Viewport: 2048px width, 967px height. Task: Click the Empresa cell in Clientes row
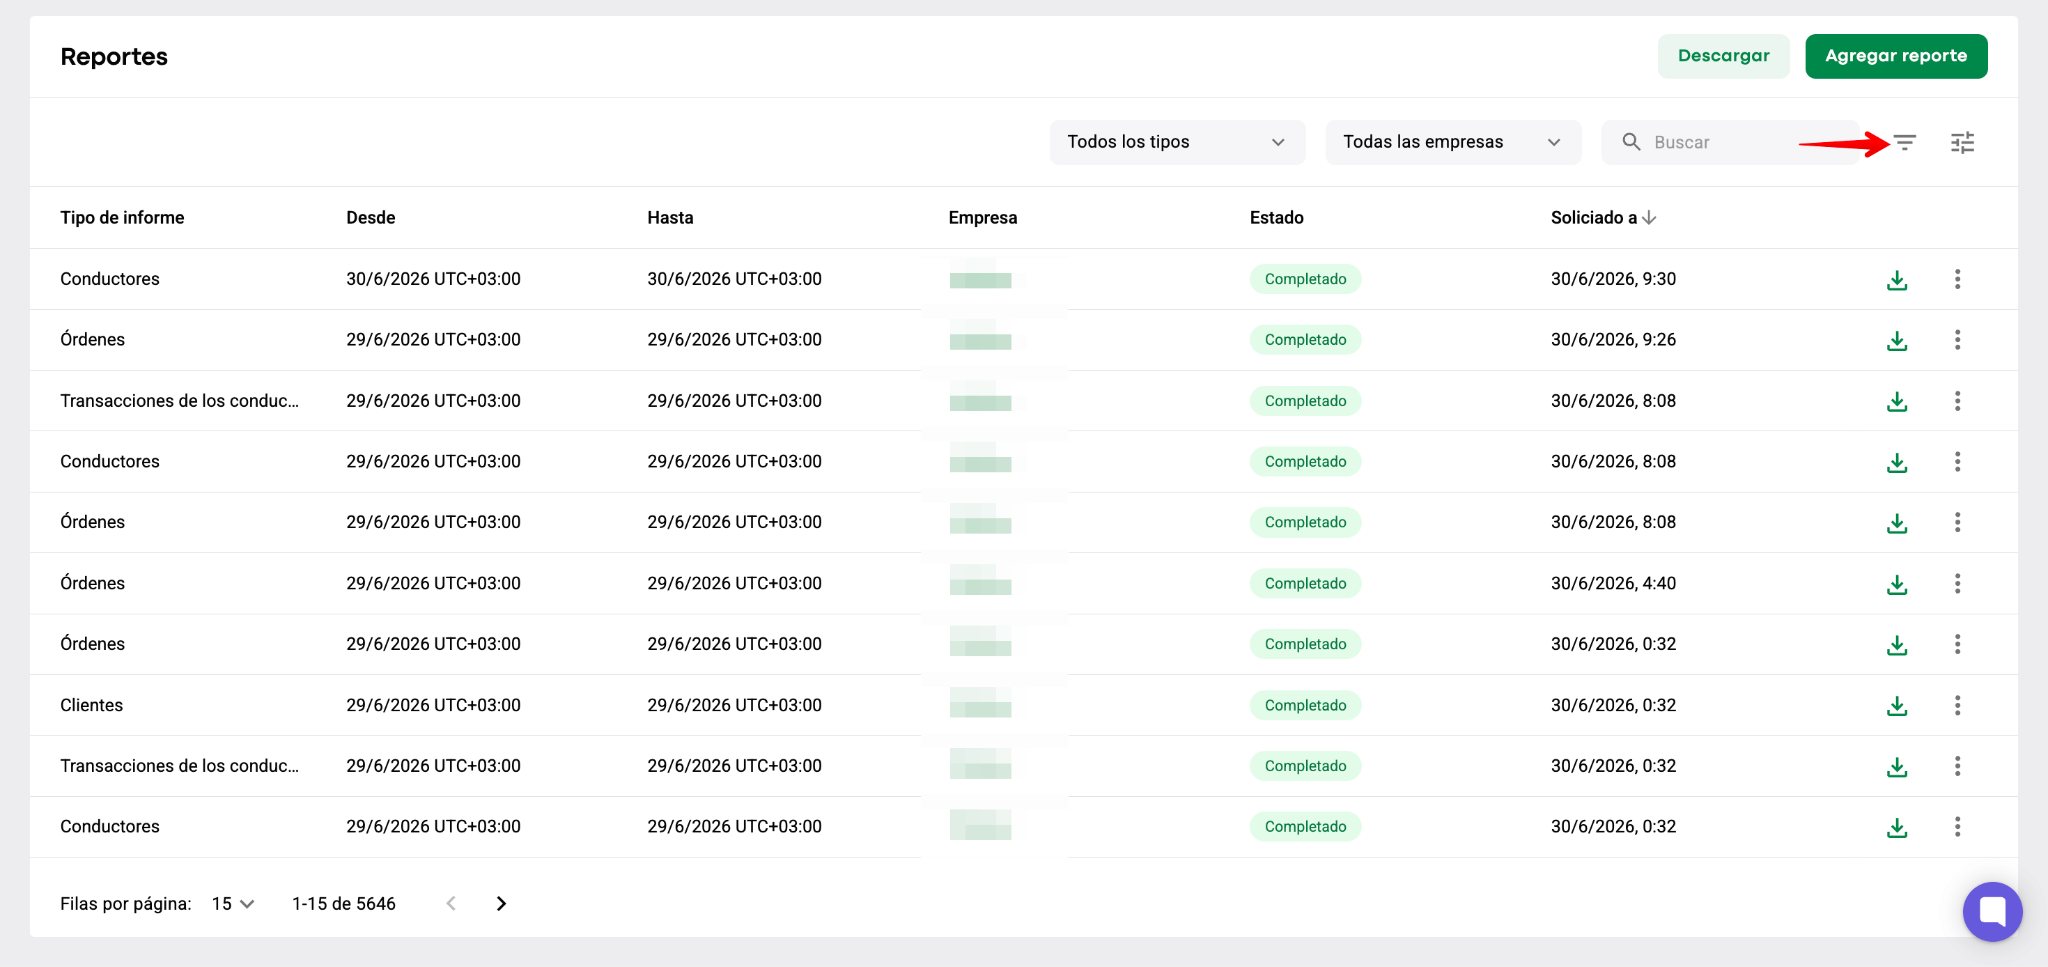(980, 703)
